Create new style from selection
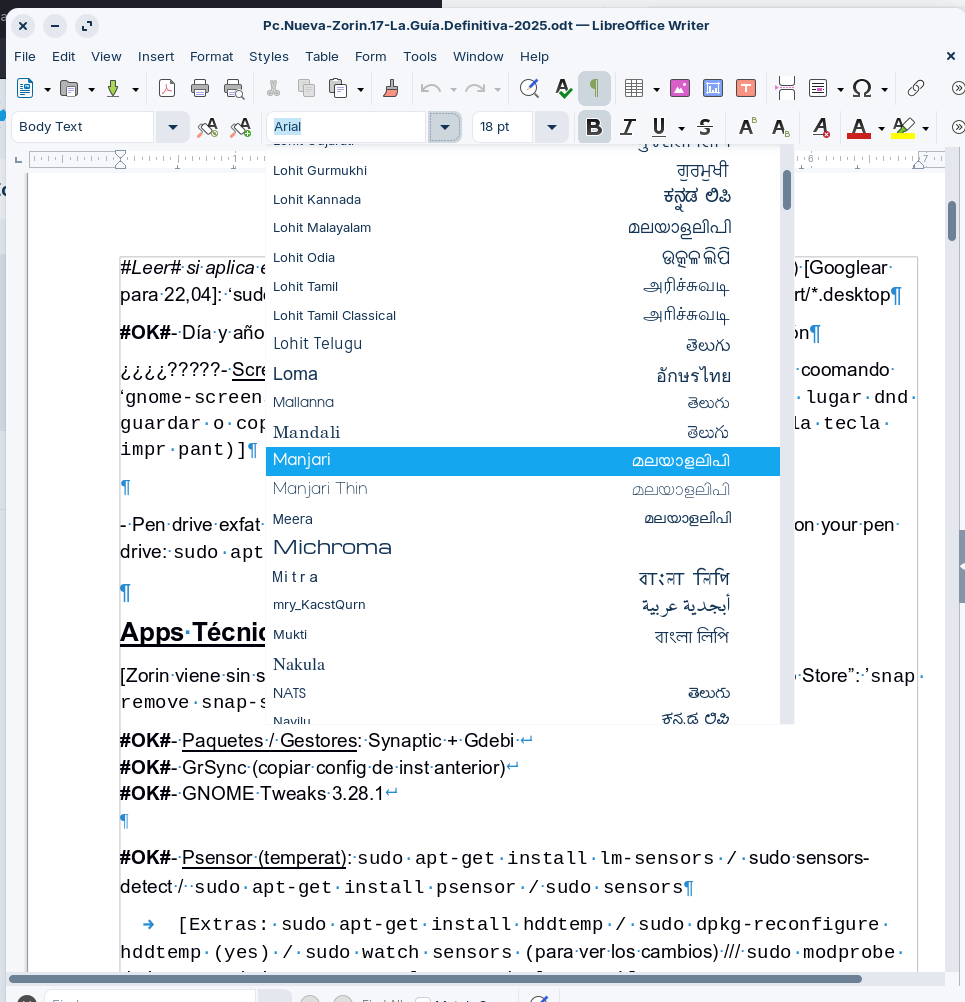 coord(241,127)
